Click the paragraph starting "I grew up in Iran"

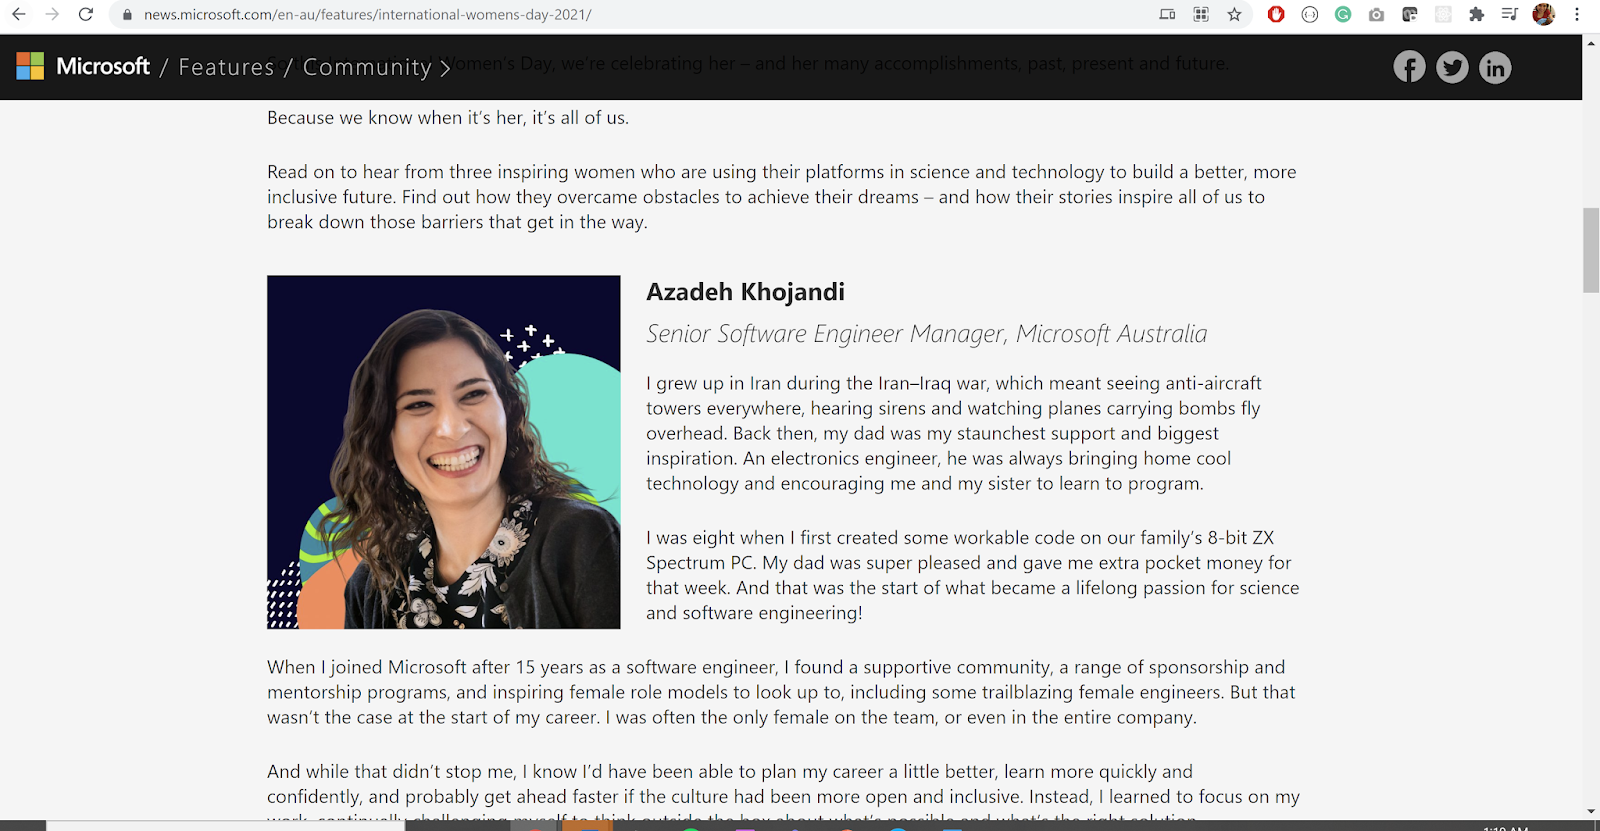(954, 433)
